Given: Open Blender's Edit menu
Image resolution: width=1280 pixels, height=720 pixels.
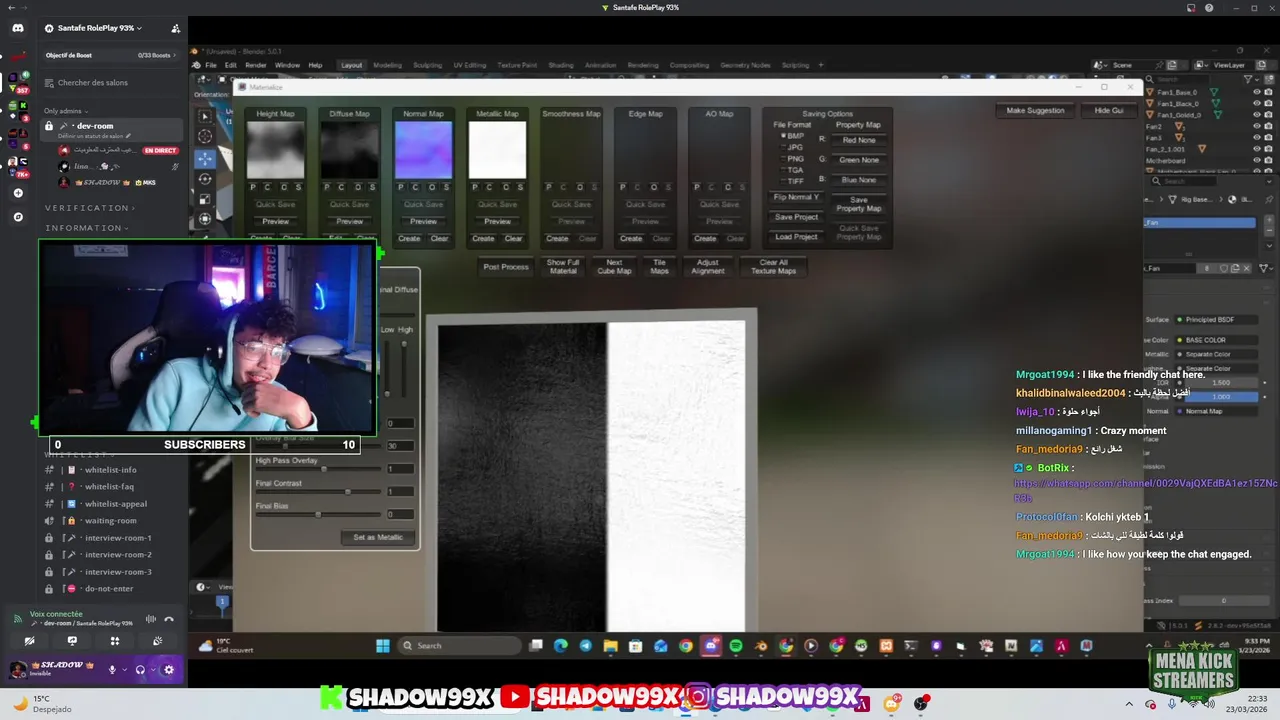Looking at the screenshot, I should click(230, 65).
